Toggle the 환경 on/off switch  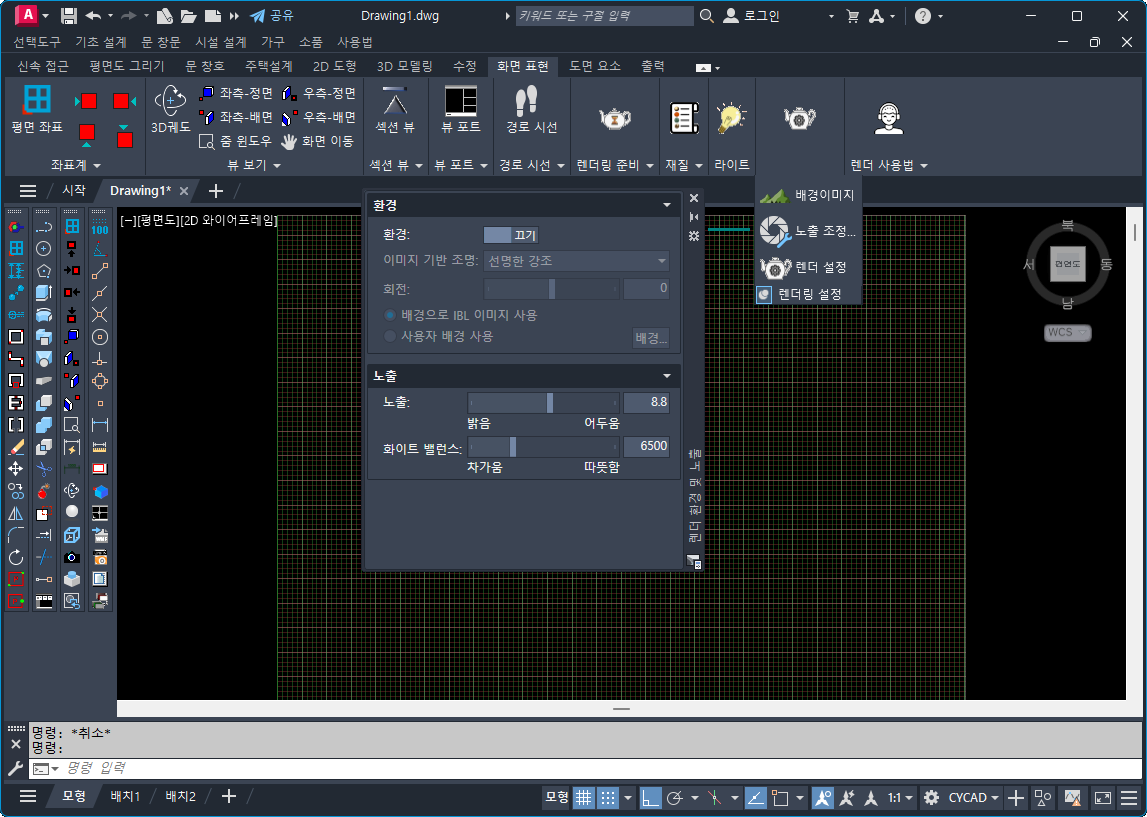click(511, 235)
